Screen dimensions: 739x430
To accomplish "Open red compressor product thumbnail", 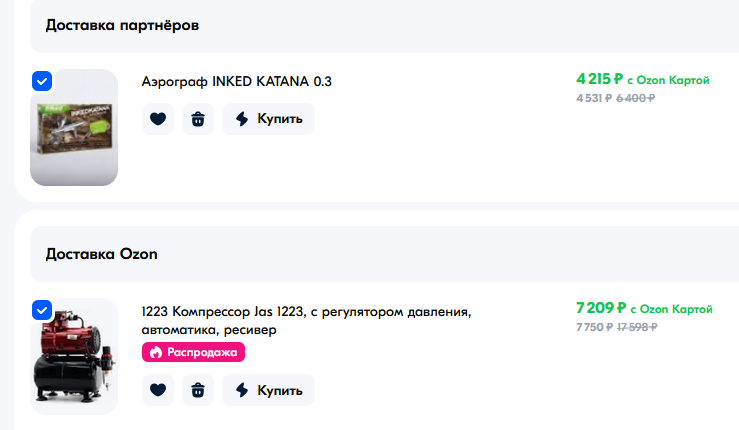I will click(74, 356).
